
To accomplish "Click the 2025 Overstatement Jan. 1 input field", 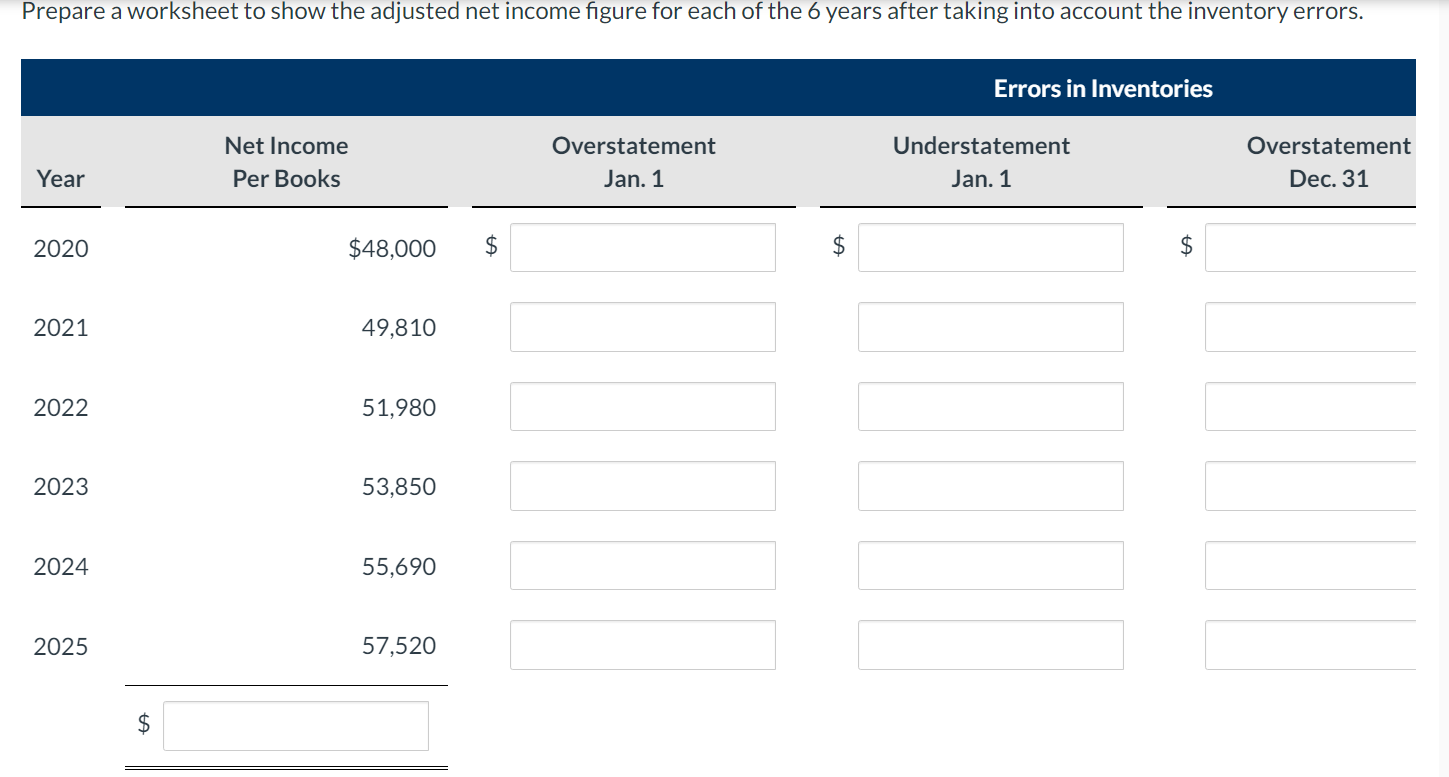I will click(x=643, y=645).
